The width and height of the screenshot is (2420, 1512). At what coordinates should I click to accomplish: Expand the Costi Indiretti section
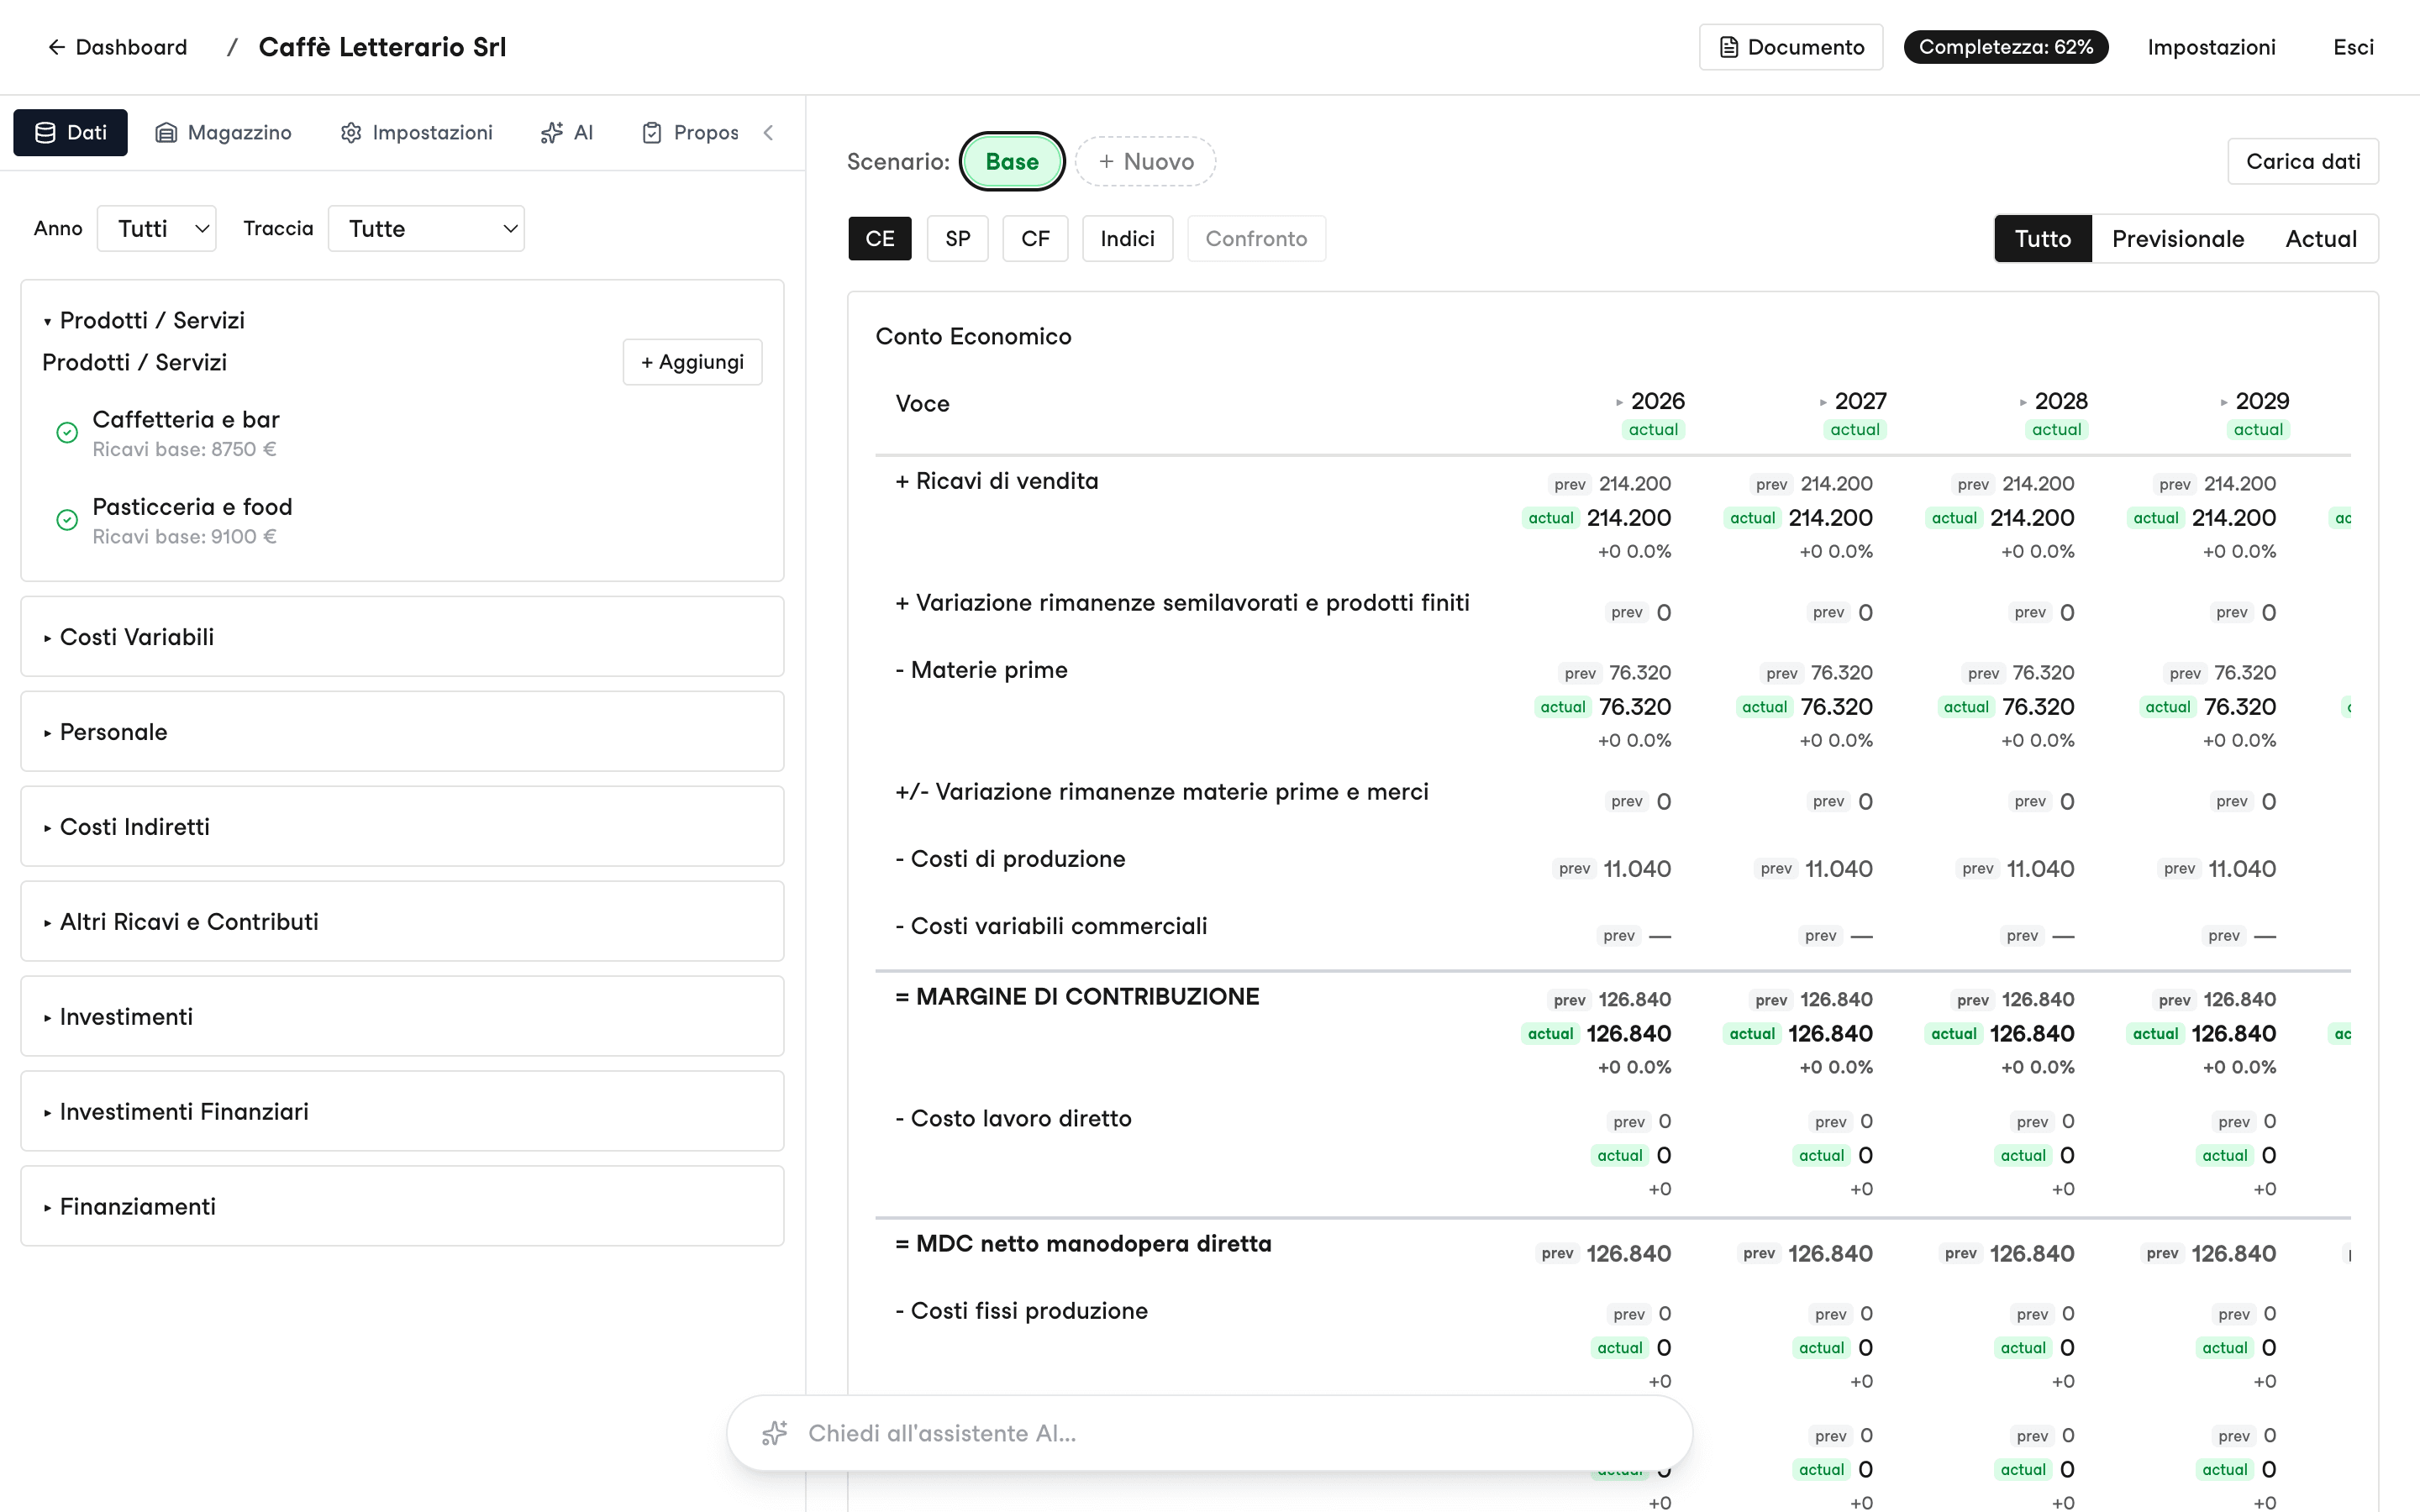pyautogui.click(x=402, y=826)
